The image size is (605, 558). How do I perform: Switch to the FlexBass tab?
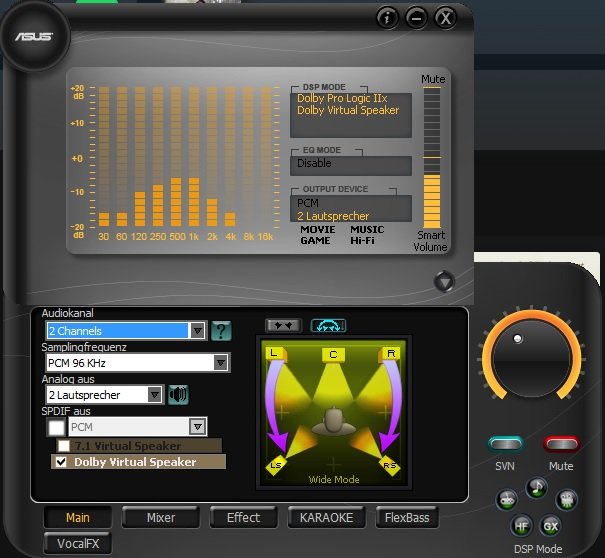[x=407, y=517]
